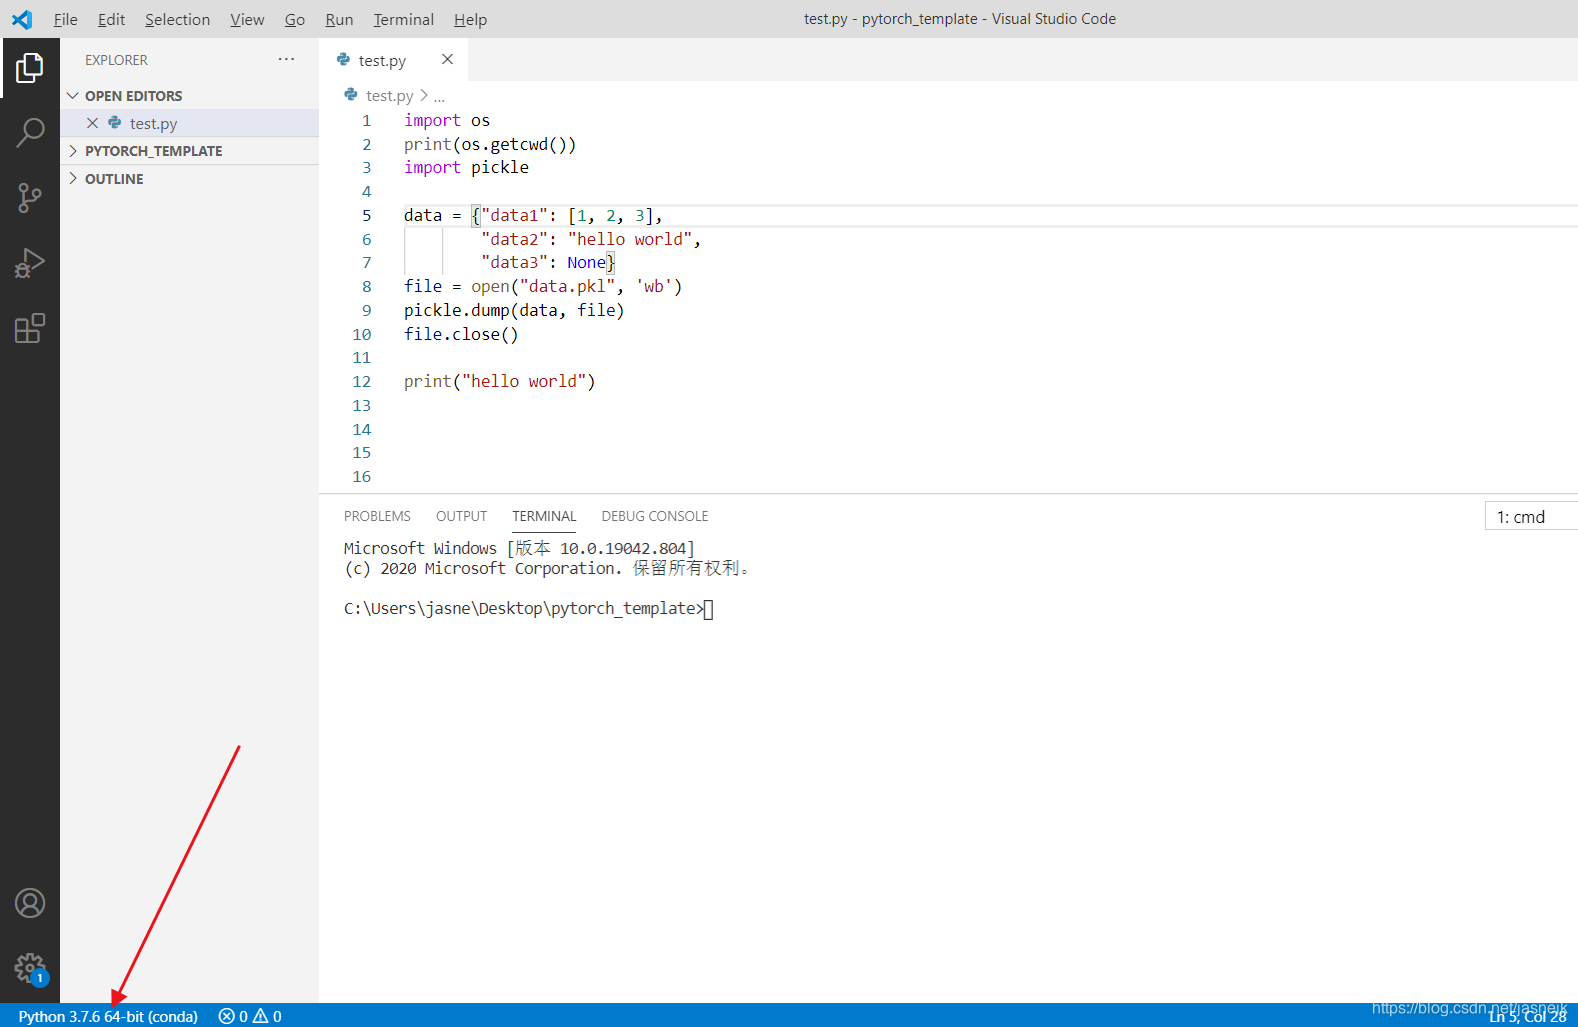Open the terminal selector dropdown '1: cmd'

pos(1531,517)
